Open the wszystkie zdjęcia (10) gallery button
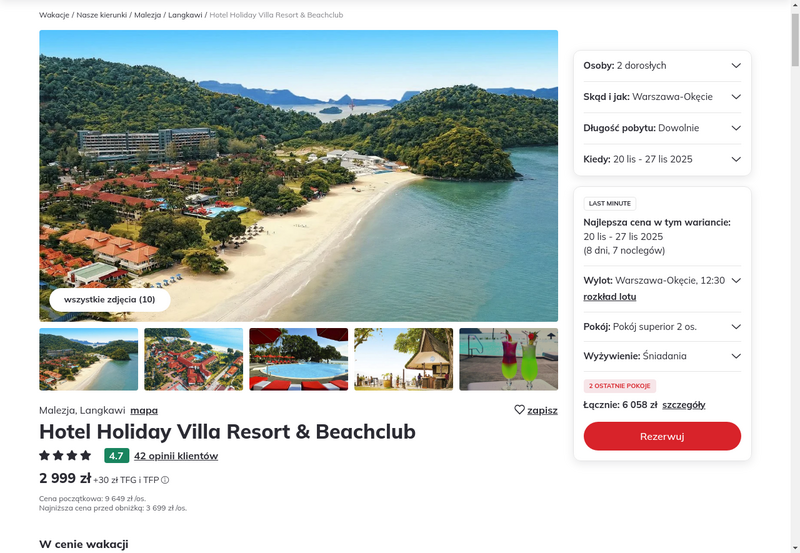 pyautogui.click(x=110, y=299)
